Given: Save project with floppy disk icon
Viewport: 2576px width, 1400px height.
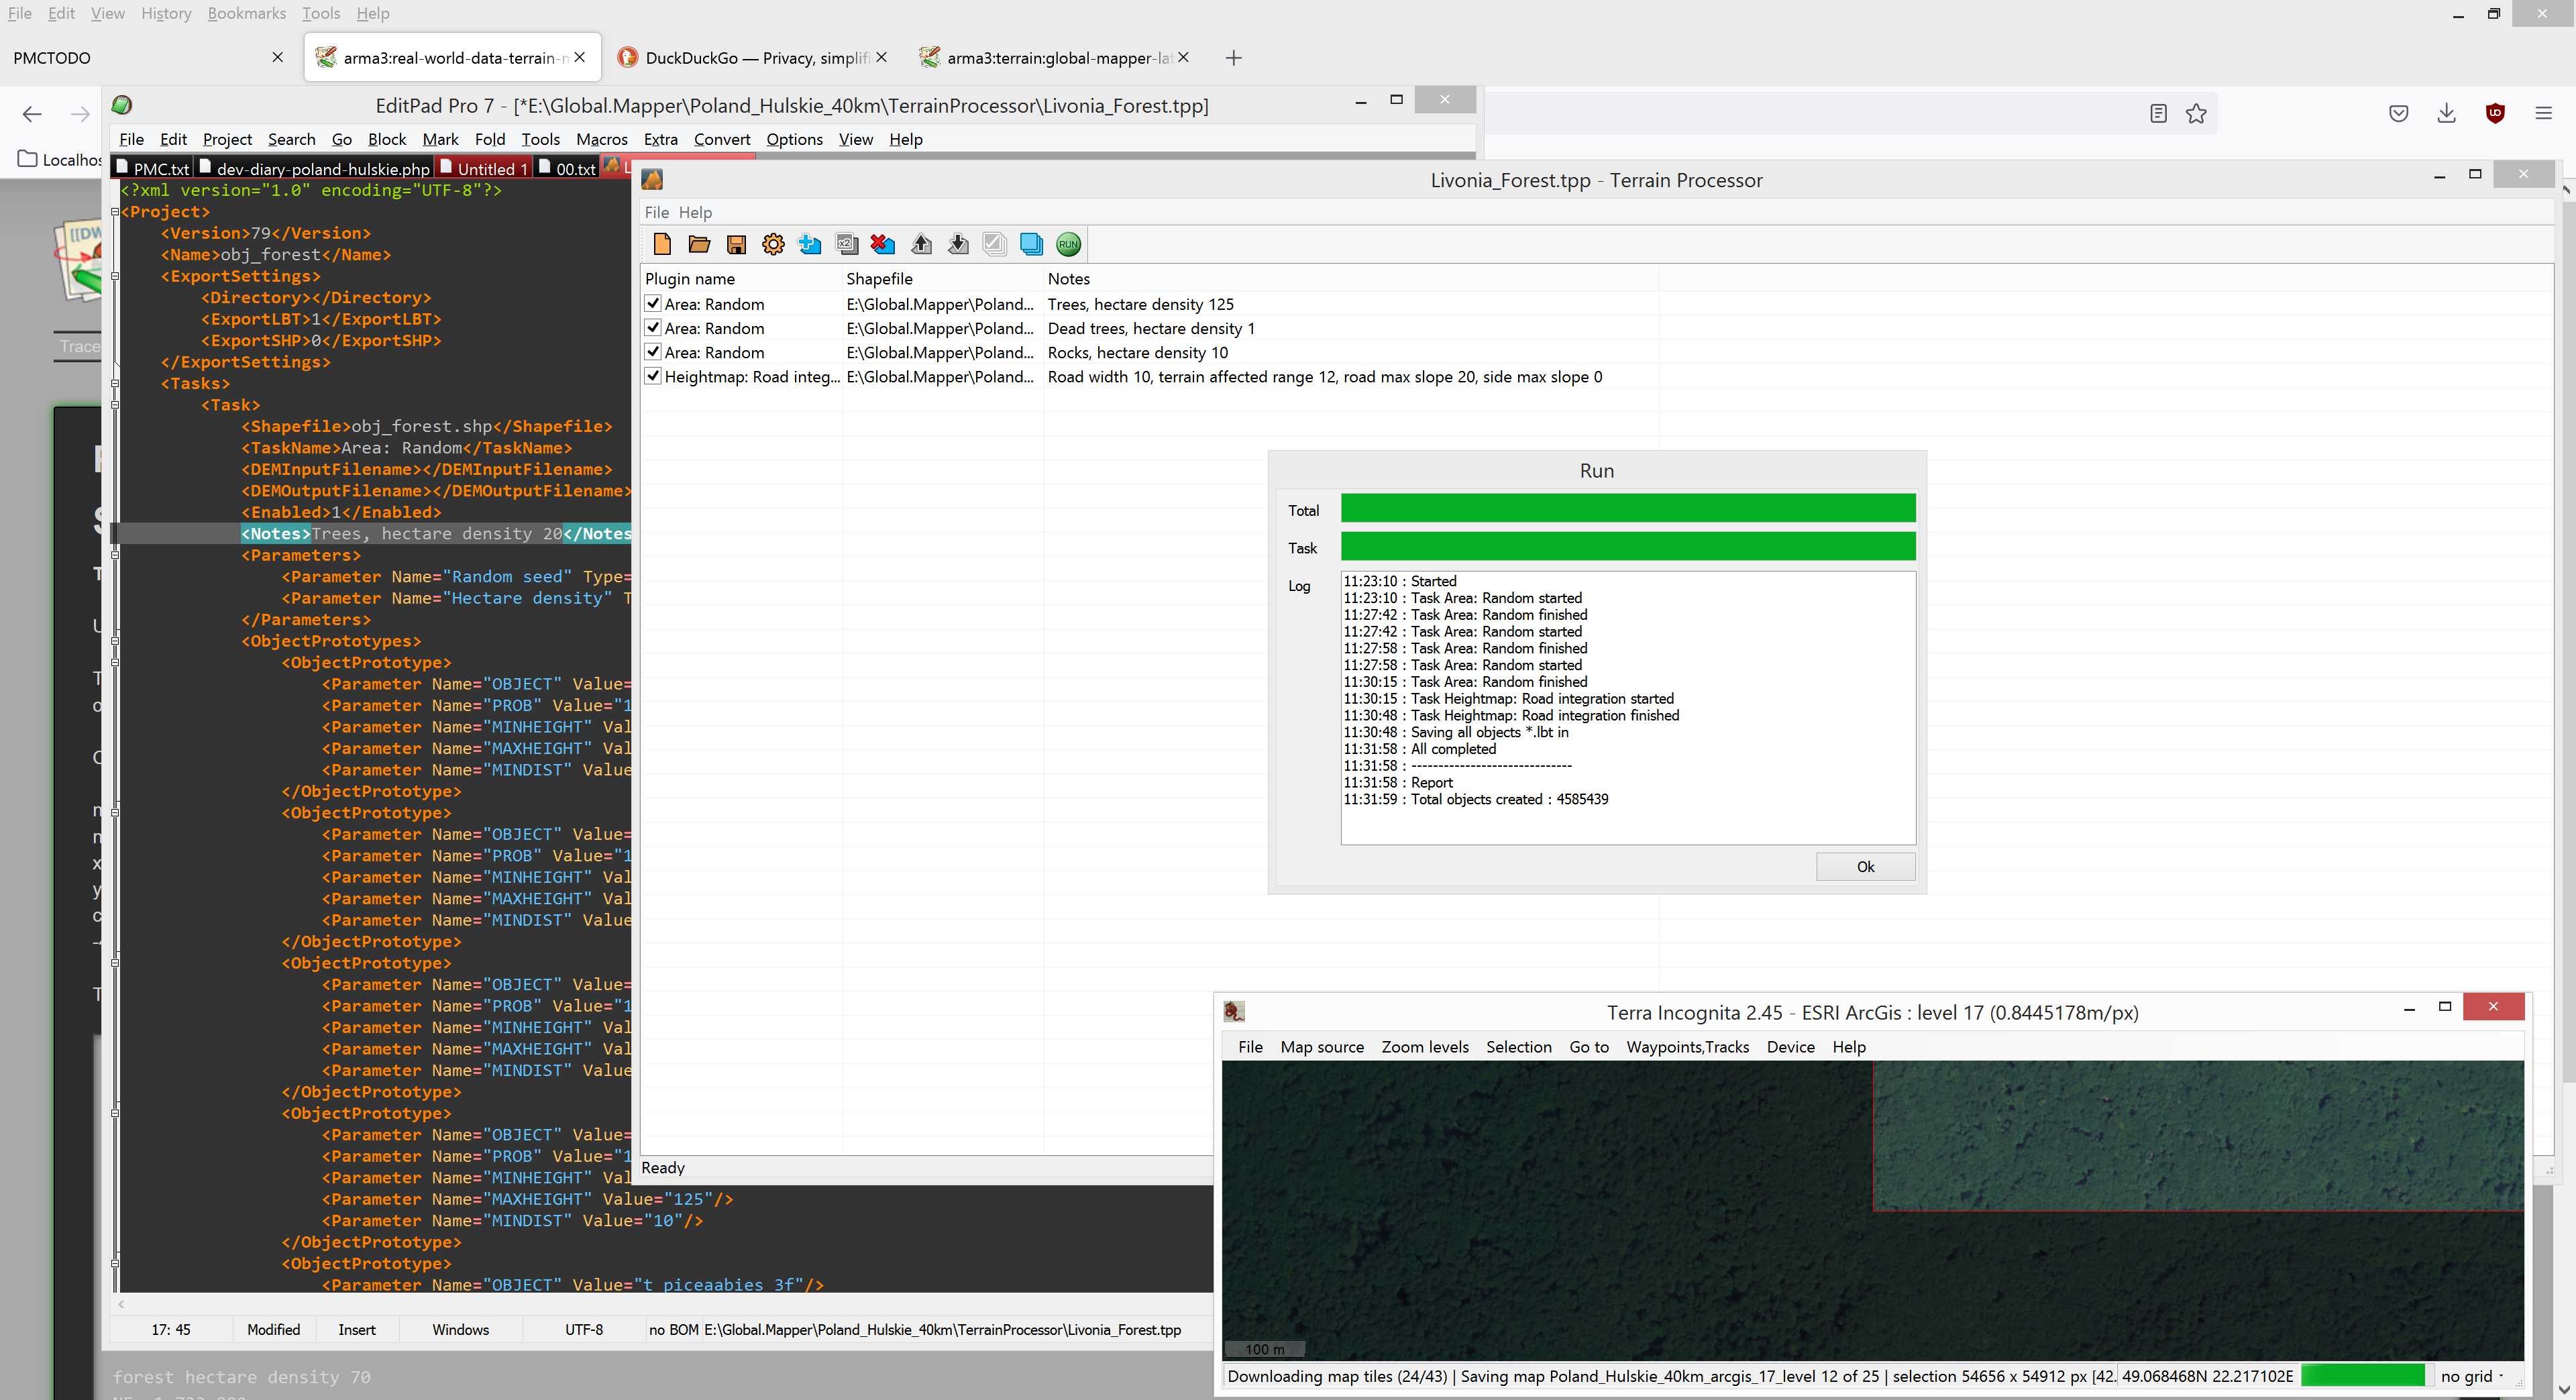Looking at the screenshot, I should point(736,244).
